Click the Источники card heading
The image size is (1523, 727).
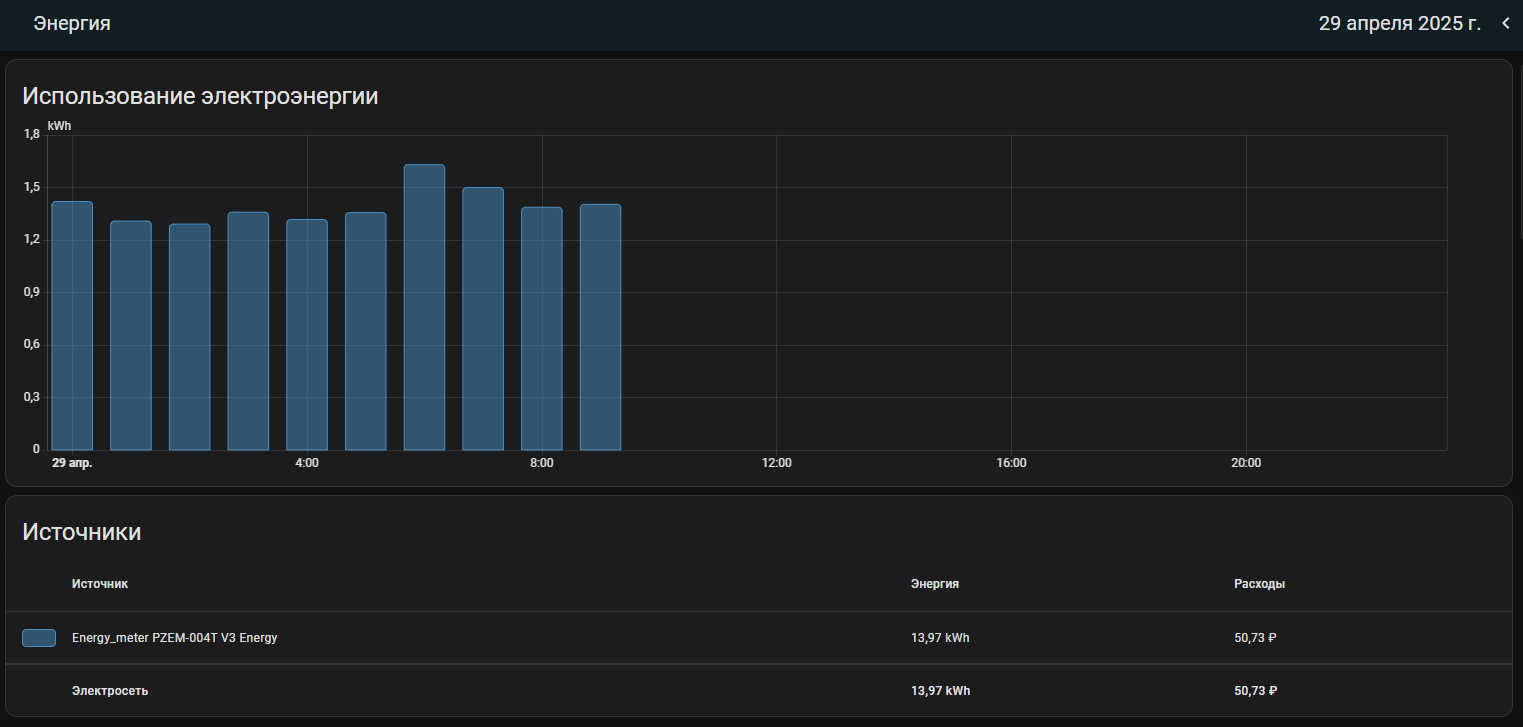click(82, 532)
